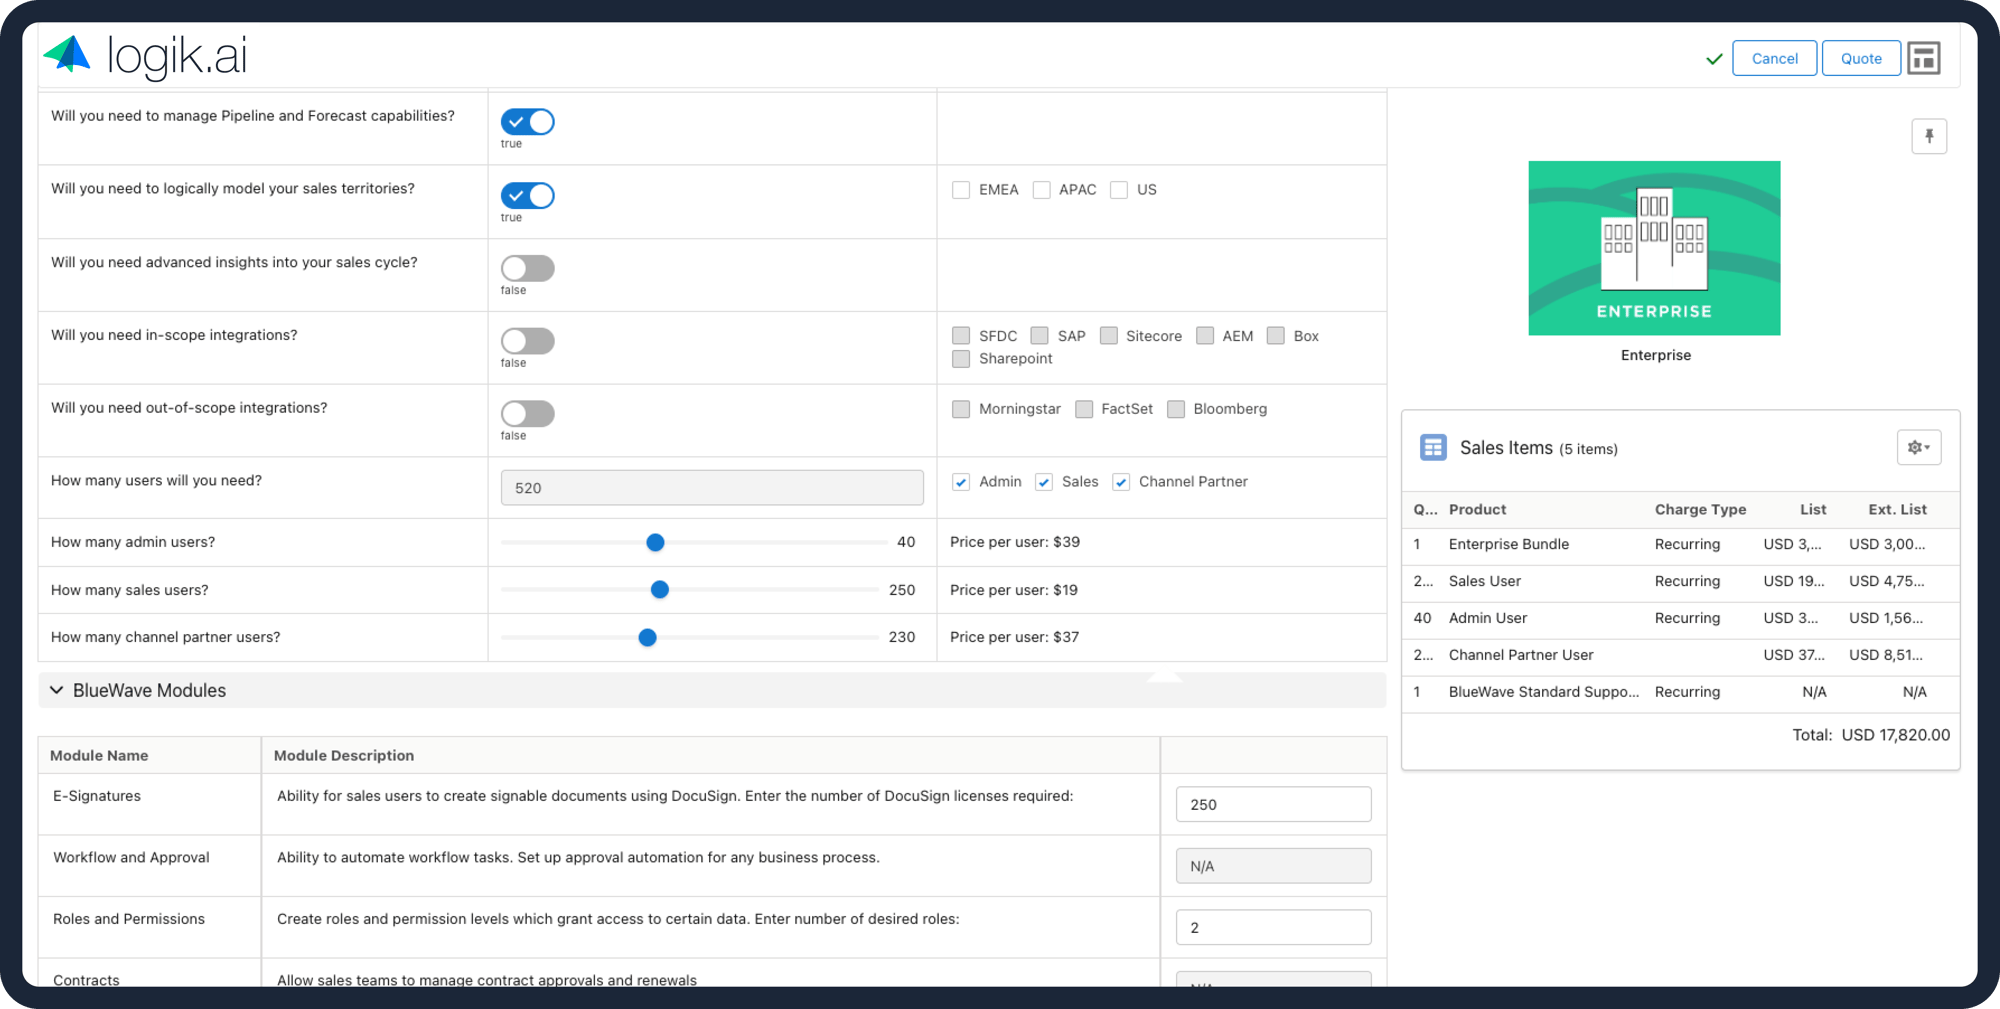Click the admin users slider handle

click(x=655, y=542)
